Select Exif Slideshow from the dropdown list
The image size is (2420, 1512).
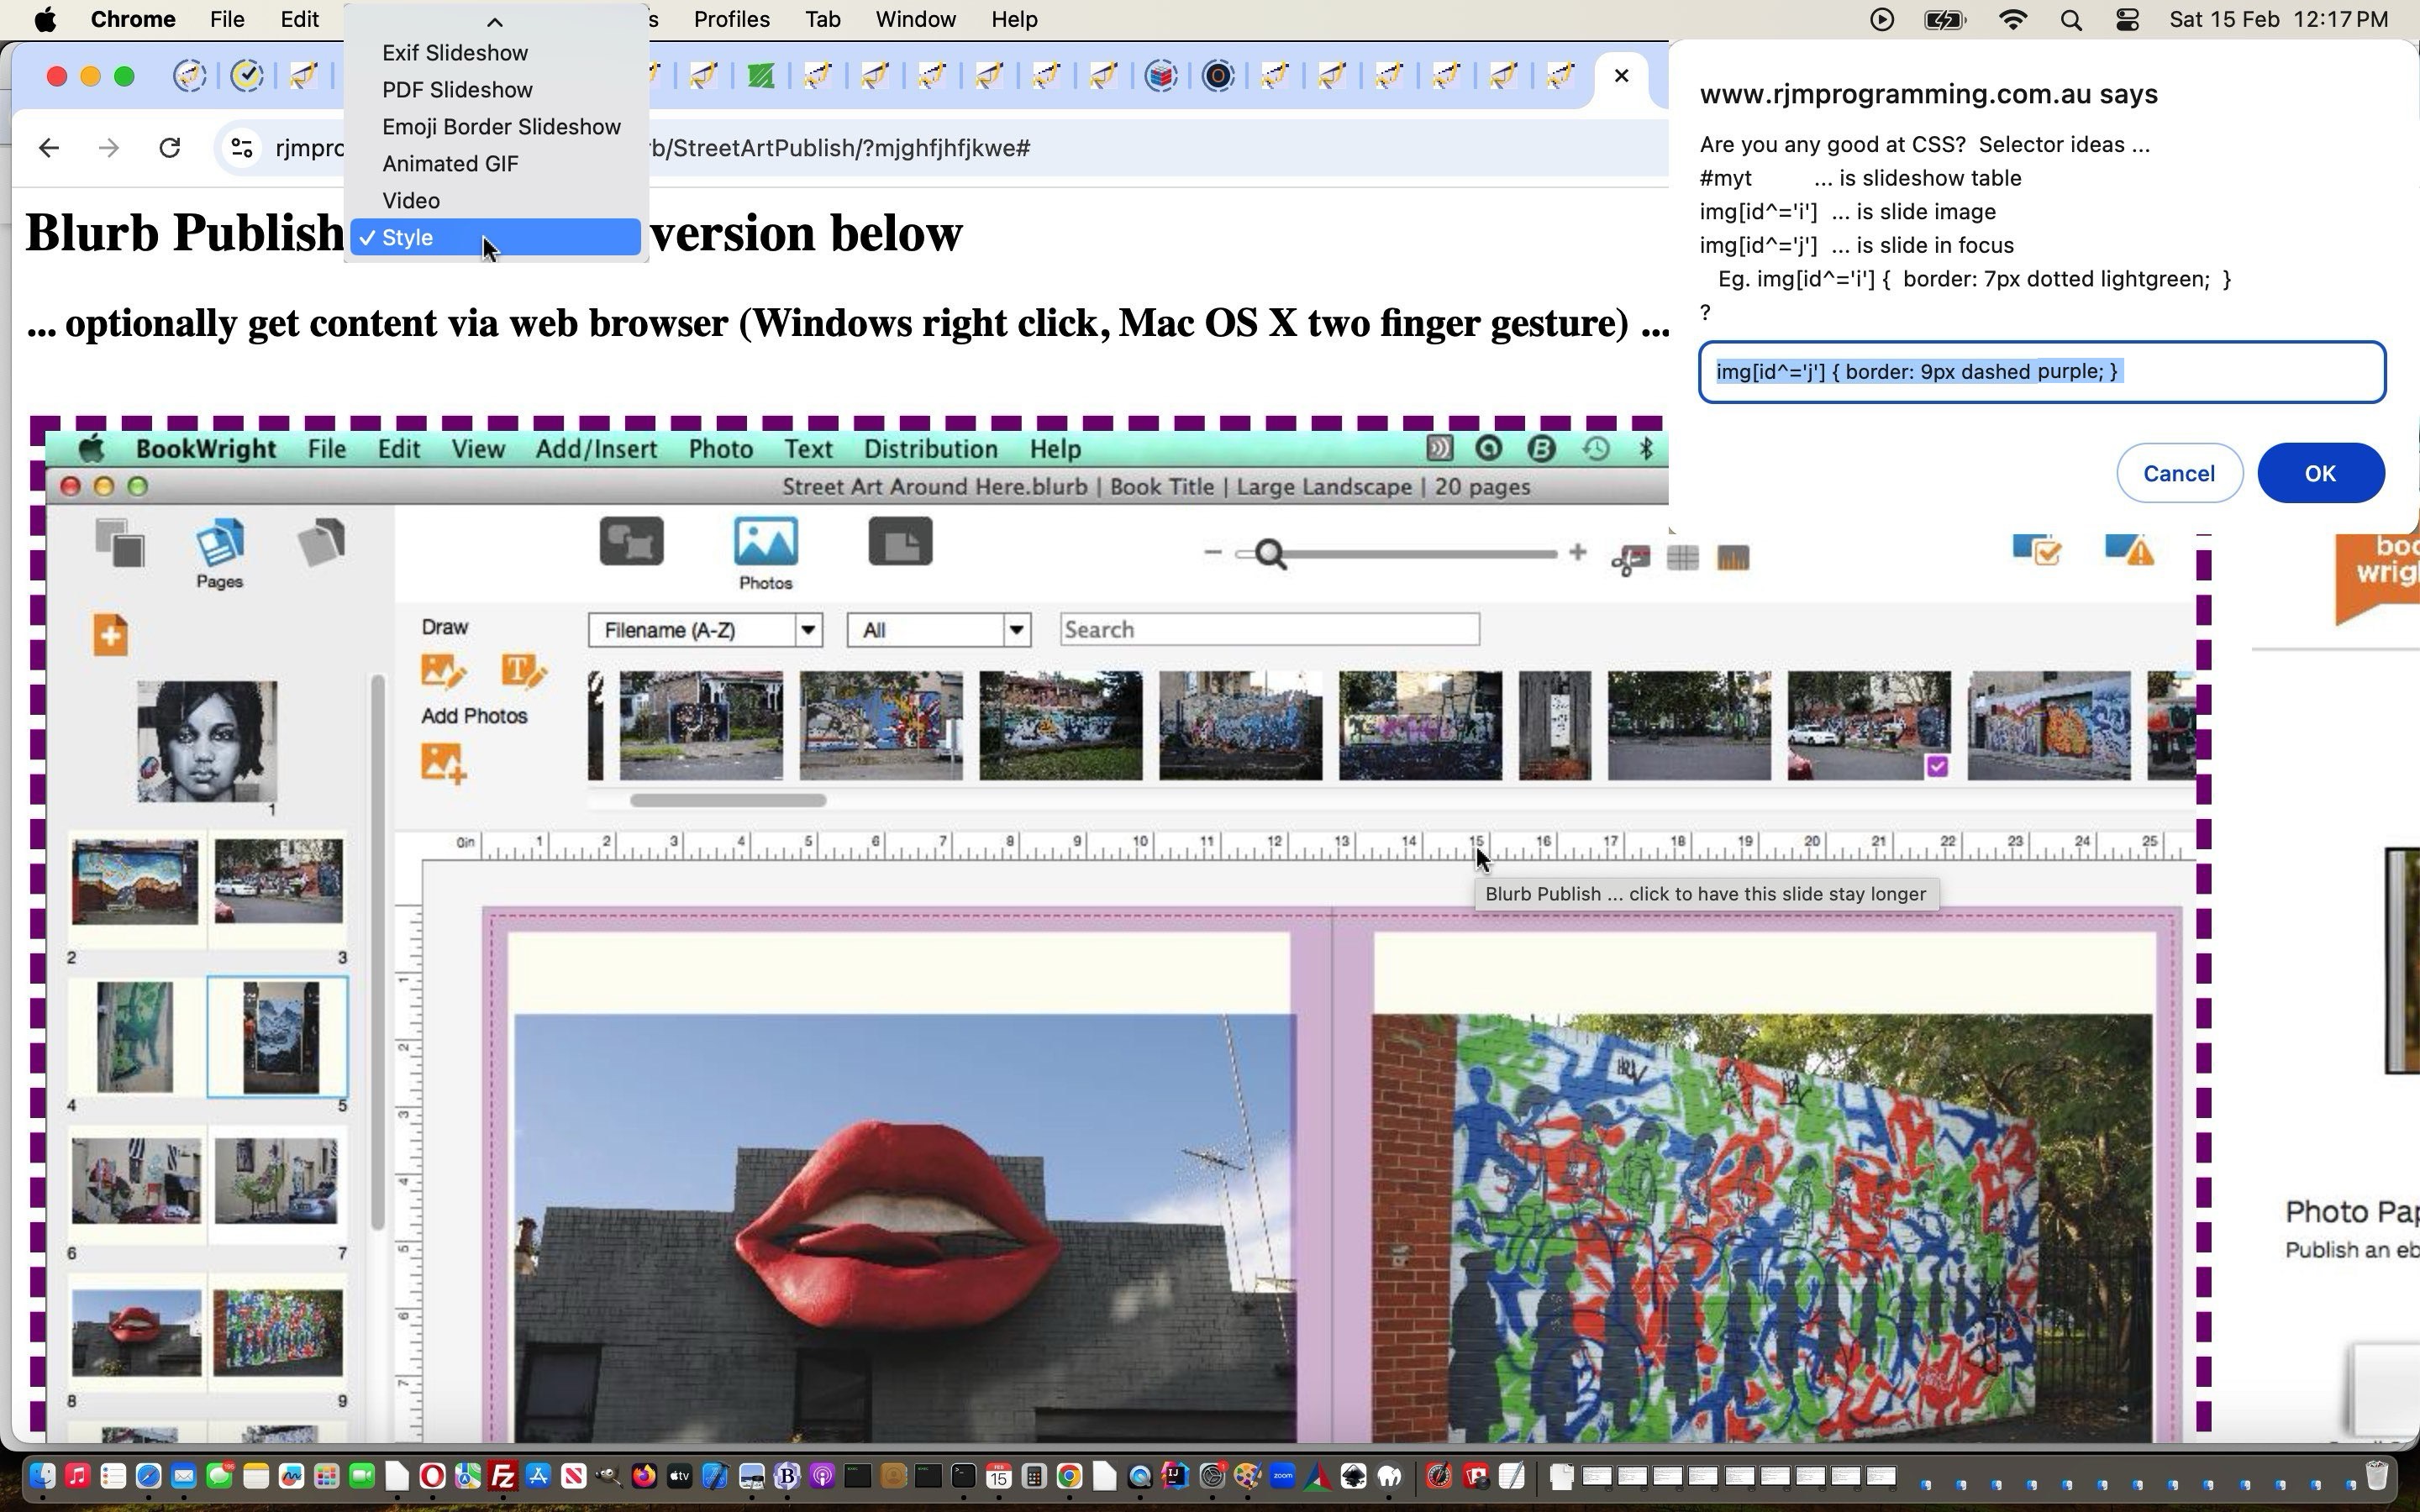(x=455, y=53)
